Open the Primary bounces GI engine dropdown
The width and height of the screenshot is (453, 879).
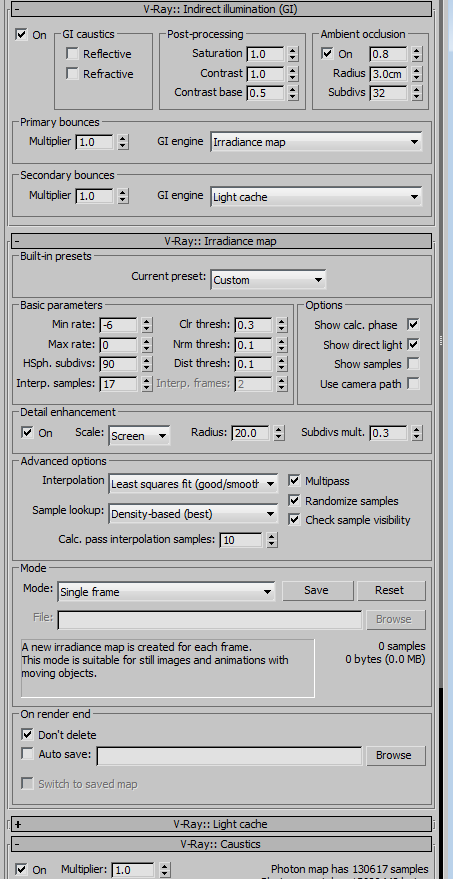(x=316, y=142)
